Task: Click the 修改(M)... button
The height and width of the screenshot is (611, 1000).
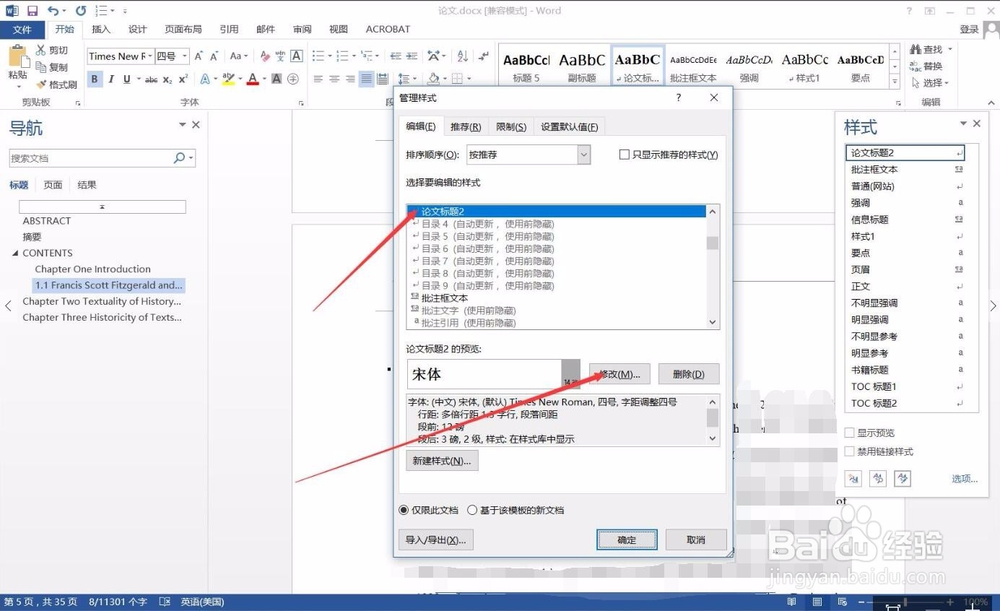Action: [619, 374]
